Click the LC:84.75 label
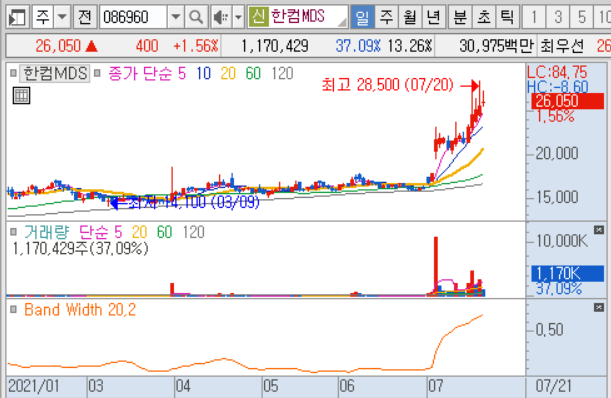This screenshot has width=611, height=398. 556,72
